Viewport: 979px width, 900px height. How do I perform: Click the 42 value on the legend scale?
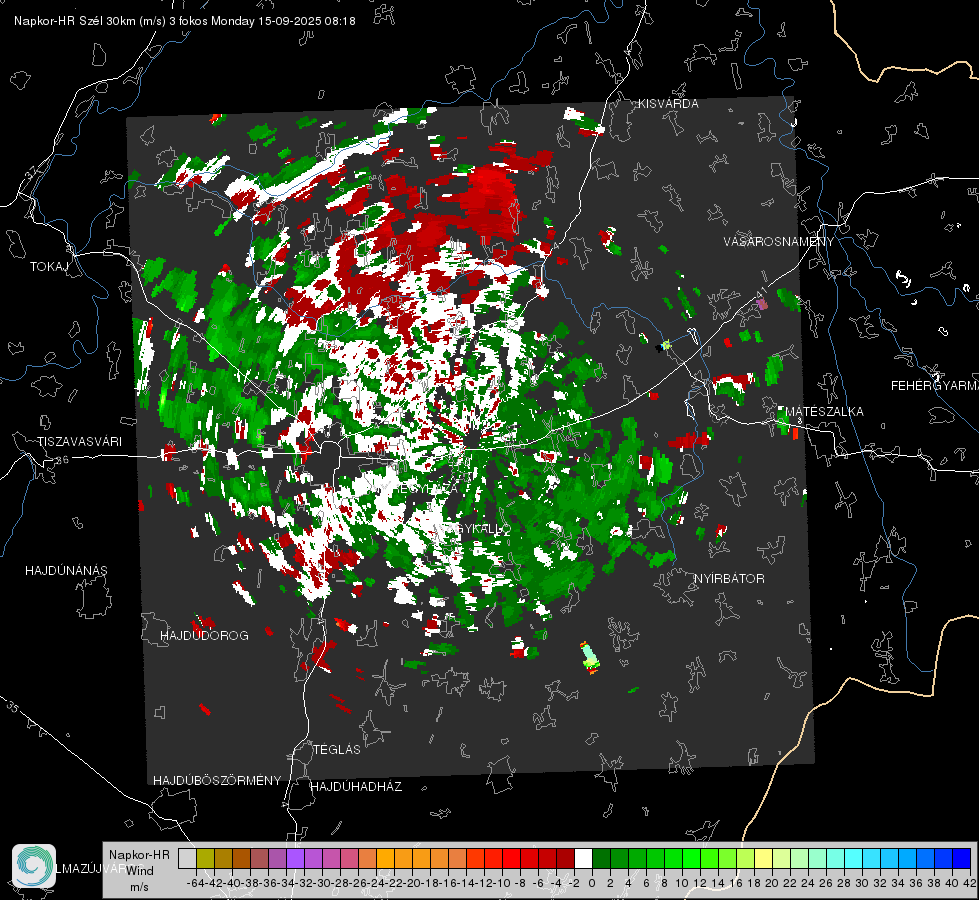tap(969, 883)
